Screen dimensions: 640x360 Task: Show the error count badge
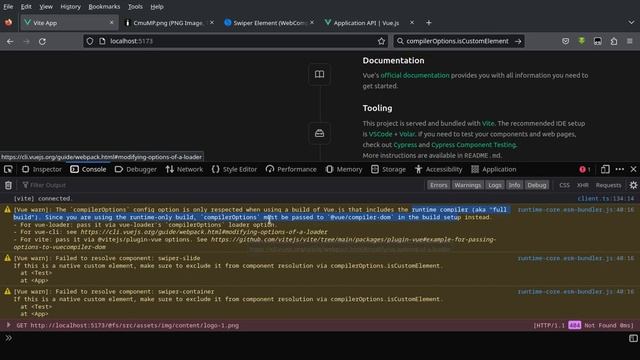click(x=584, y=169)
